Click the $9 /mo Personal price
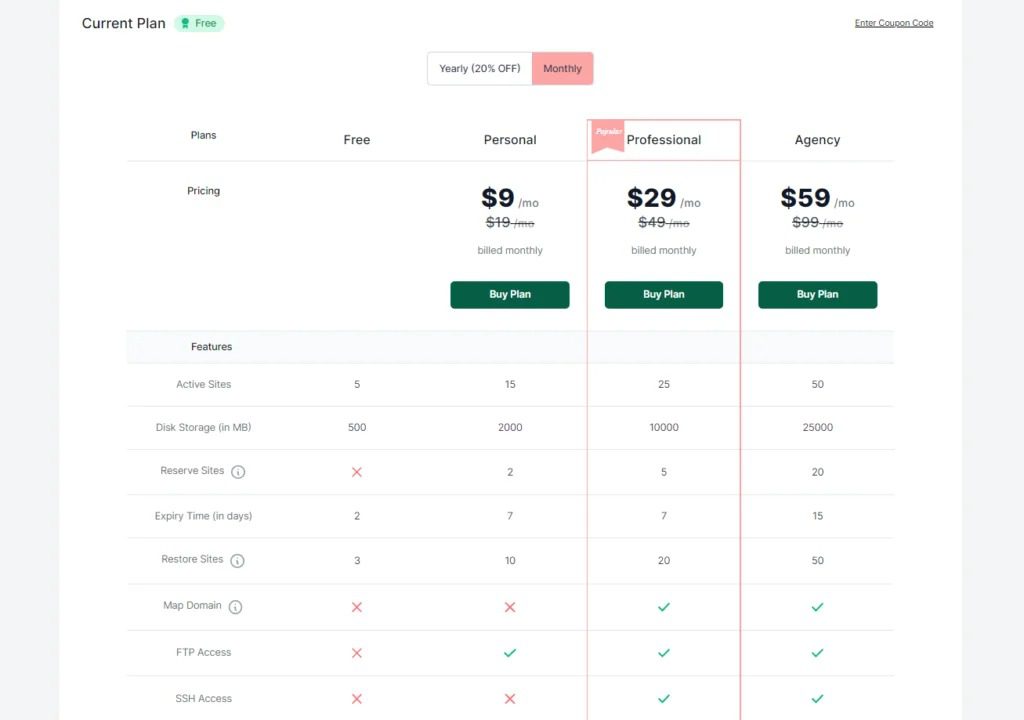 (x=510, y=198)
